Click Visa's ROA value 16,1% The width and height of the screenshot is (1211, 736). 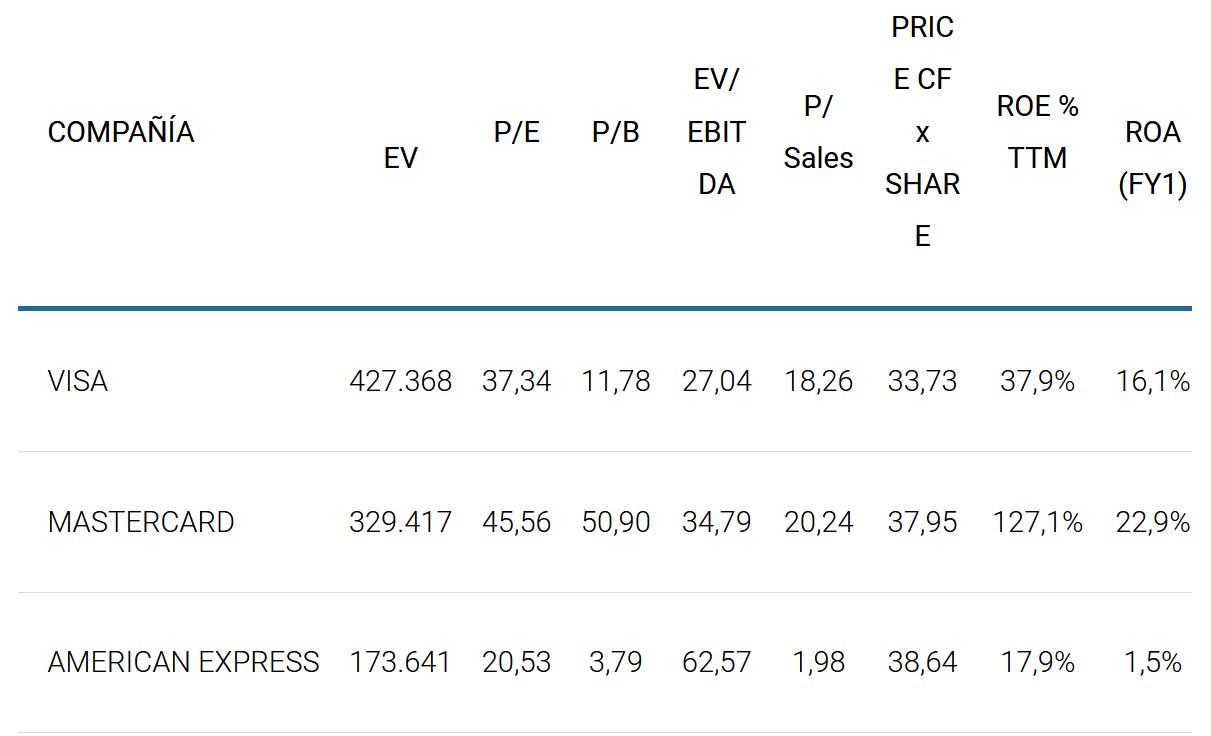click(1152, 381)
